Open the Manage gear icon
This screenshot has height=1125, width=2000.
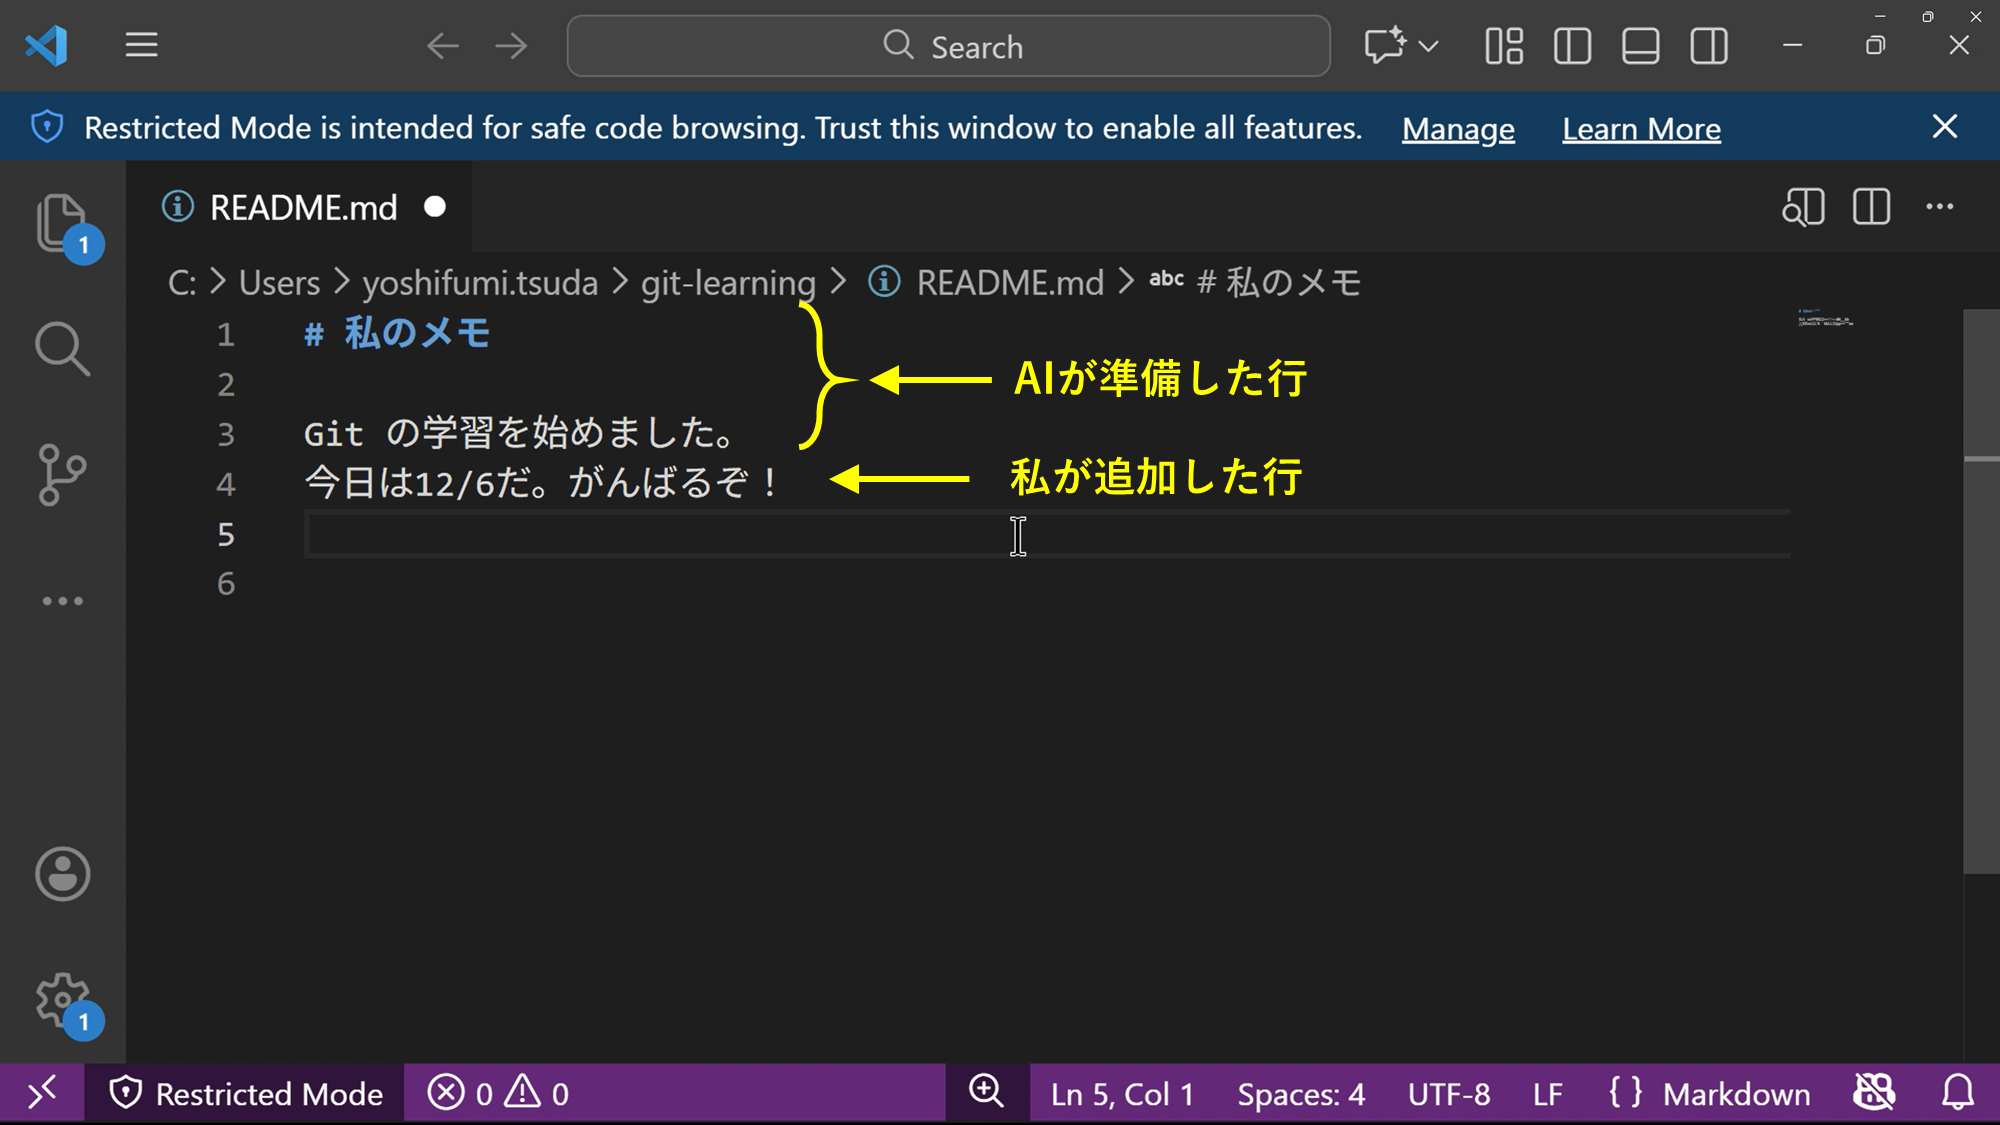pos(62,999)
